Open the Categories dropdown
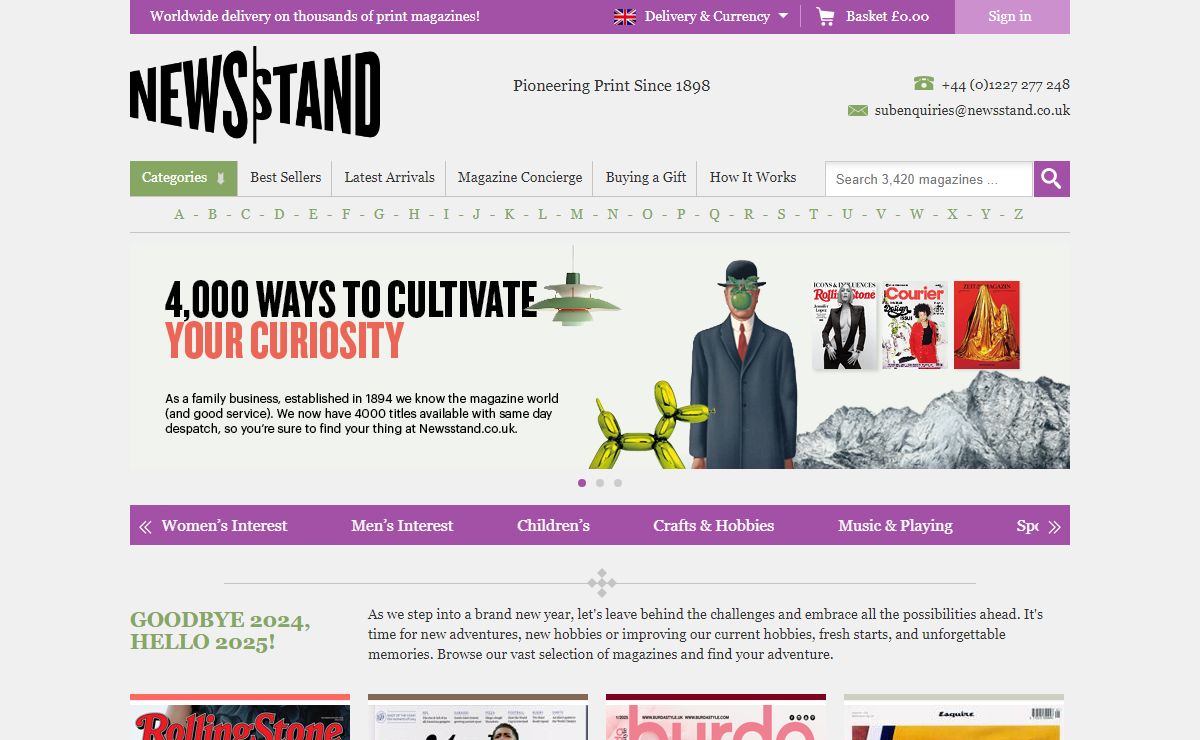Image resolution: width=1200 pixels, height=740 pixels. [x=184, y=178]
